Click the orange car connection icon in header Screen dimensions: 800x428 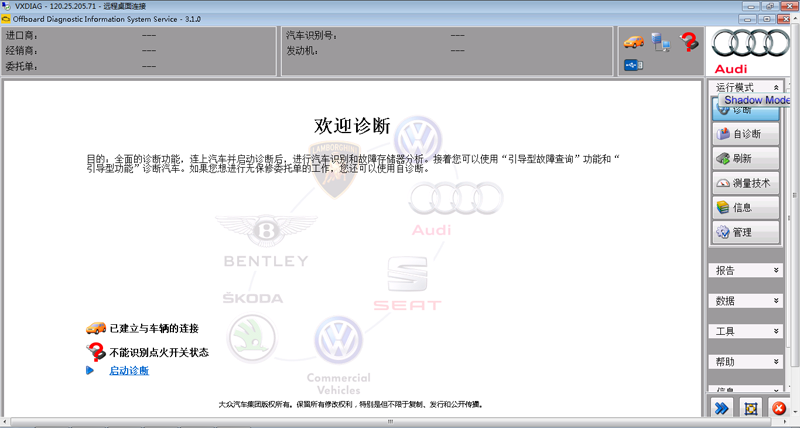633,42
